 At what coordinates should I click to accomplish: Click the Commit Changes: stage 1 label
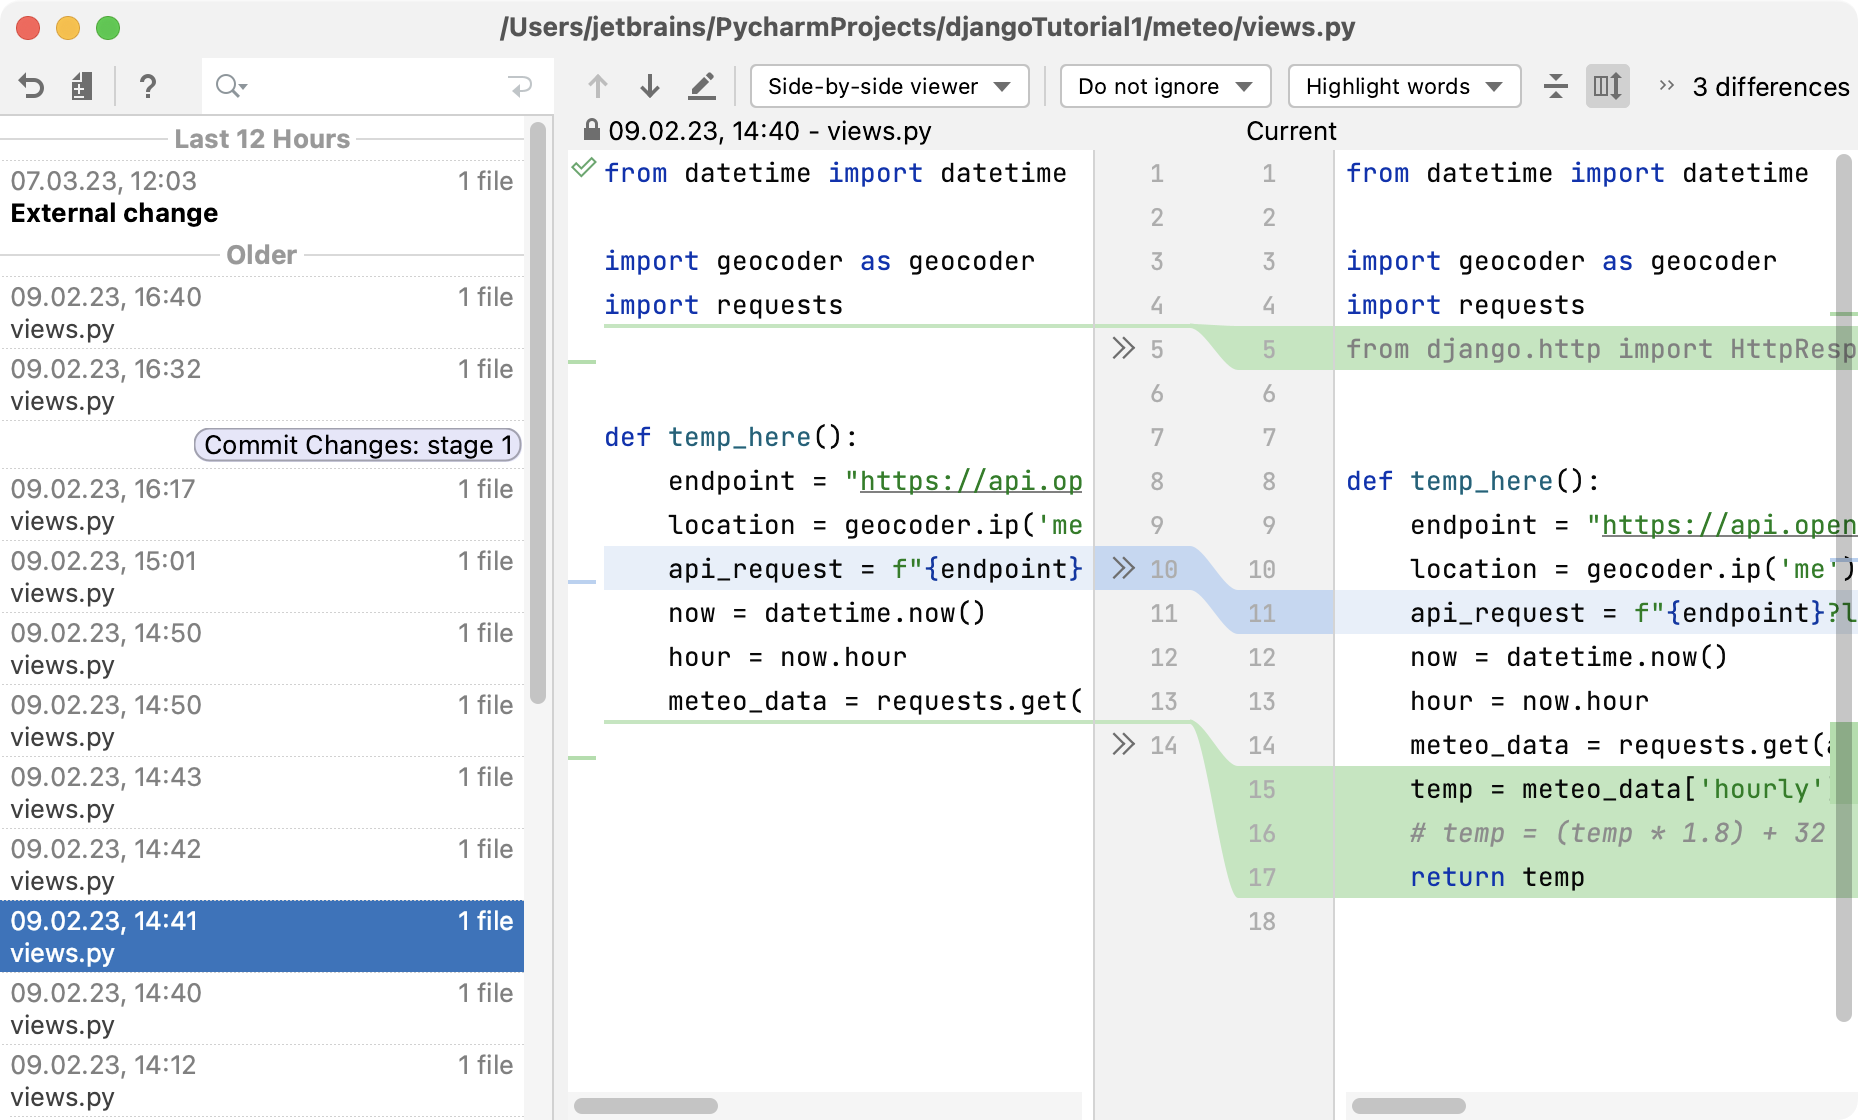358,445
